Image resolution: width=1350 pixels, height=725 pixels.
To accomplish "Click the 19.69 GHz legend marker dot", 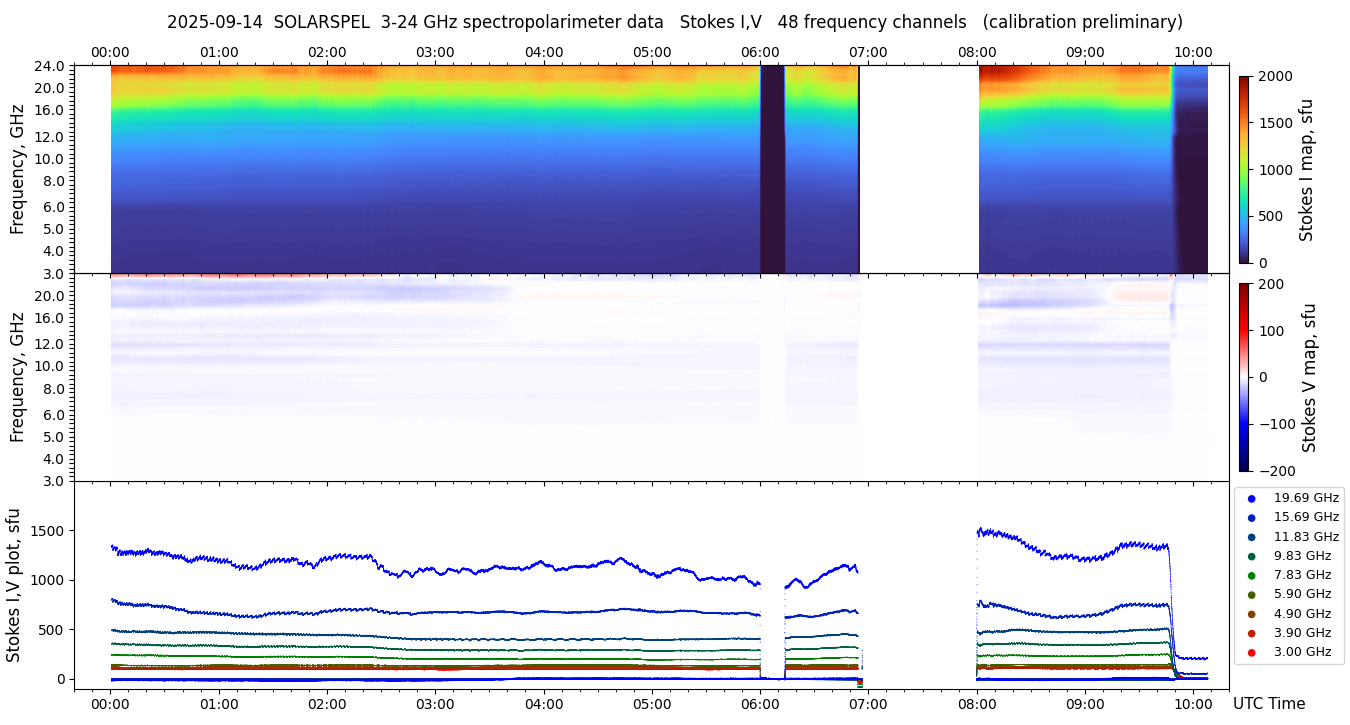I will click(1251, 498).
